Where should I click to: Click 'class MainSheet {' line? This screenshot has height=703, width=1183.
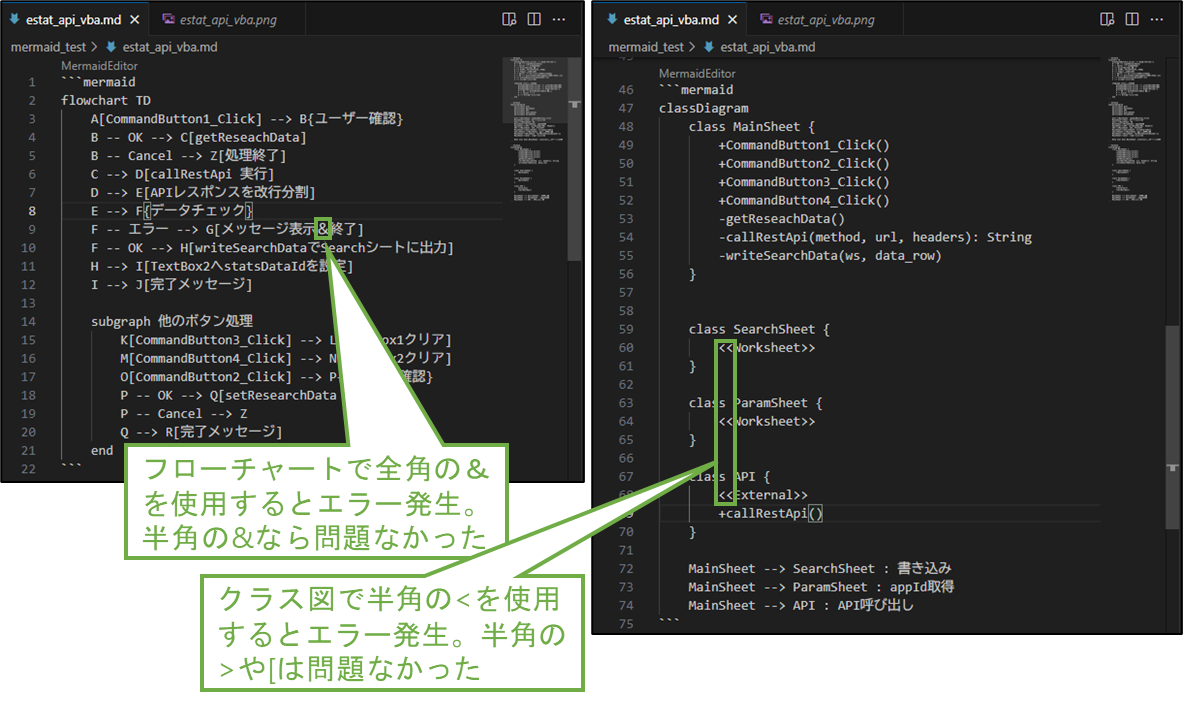point(751,127)
